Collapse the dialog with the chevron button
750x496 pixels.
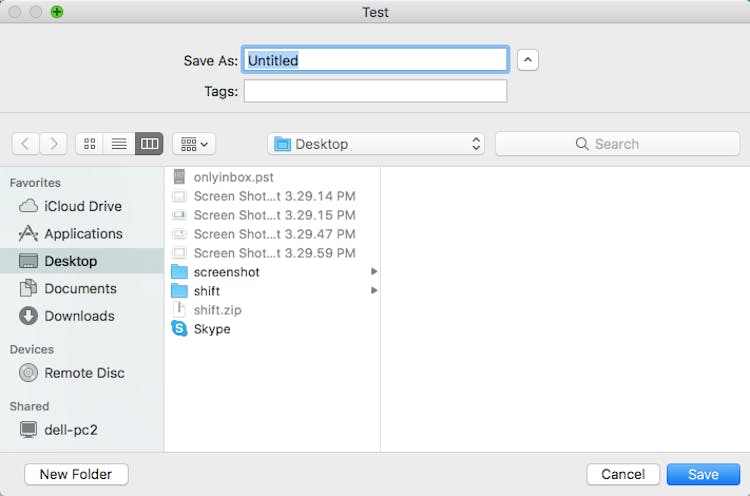(527, 60)
